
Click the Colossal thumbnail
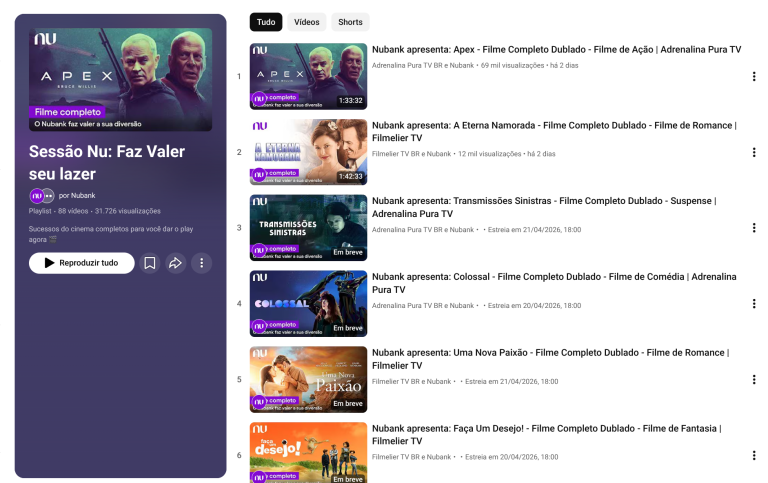[309, 304]
